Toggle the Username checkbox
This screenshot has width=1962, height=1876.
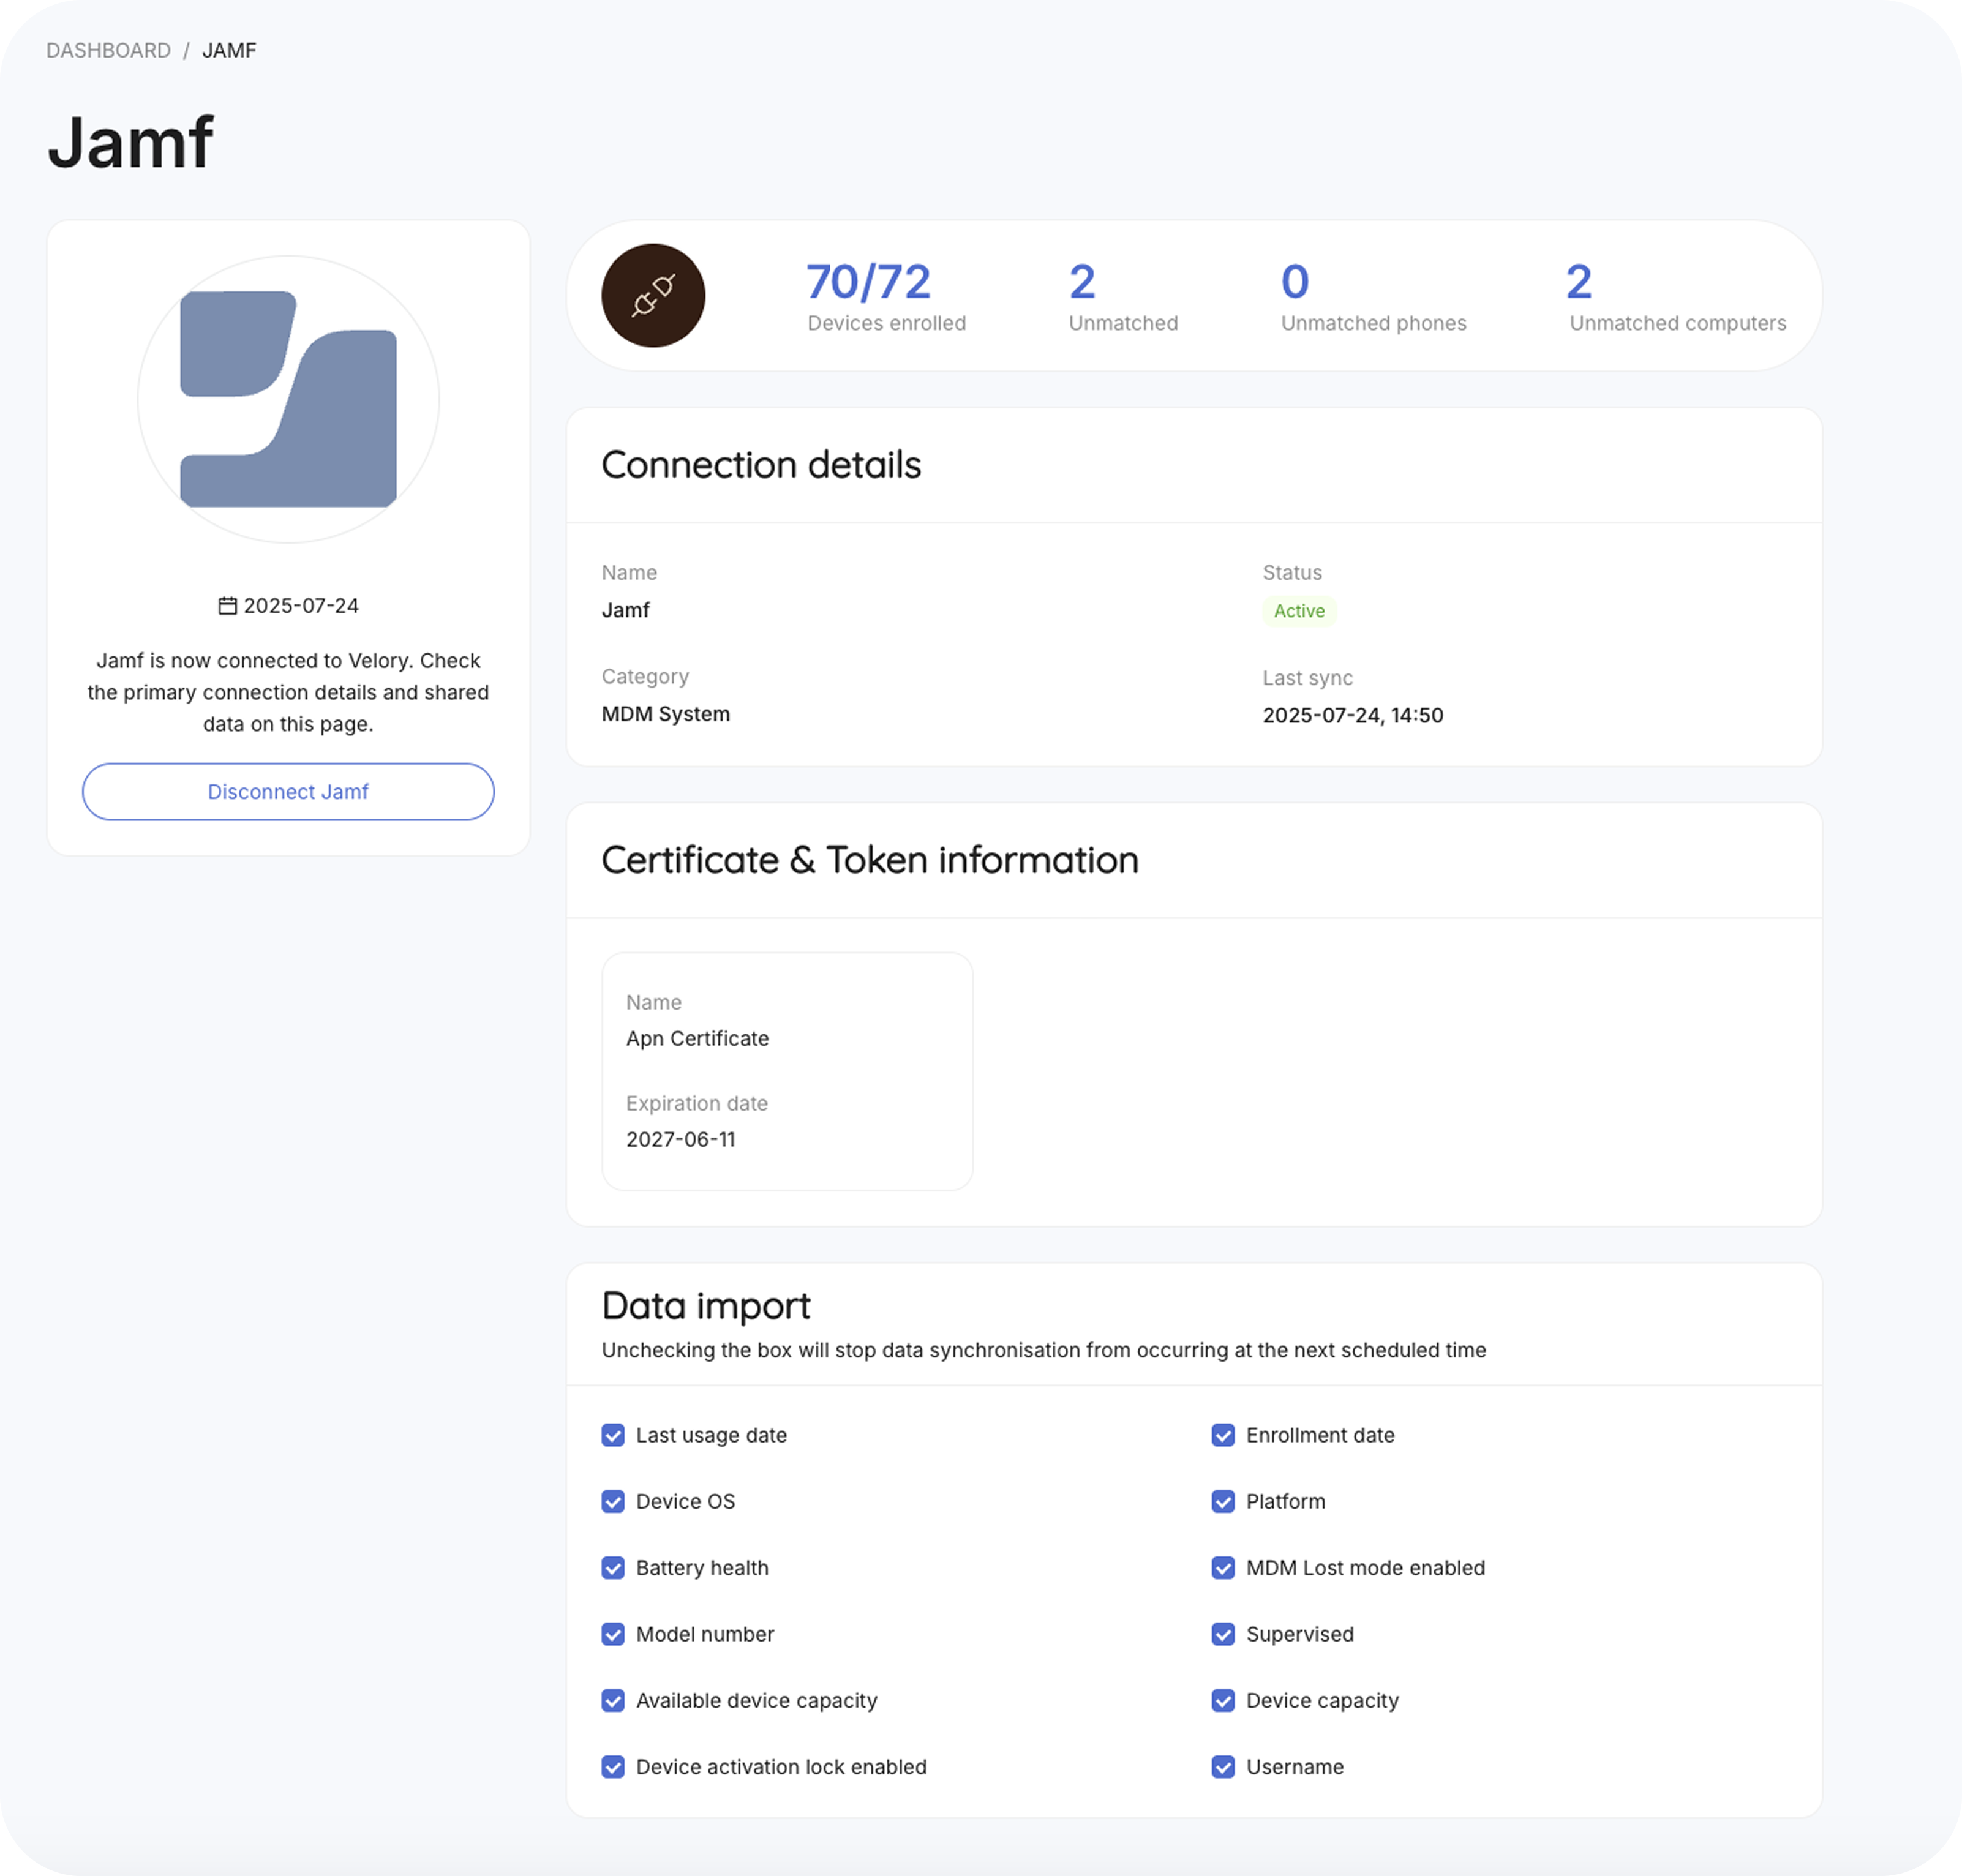(x=1223, y=1767)
